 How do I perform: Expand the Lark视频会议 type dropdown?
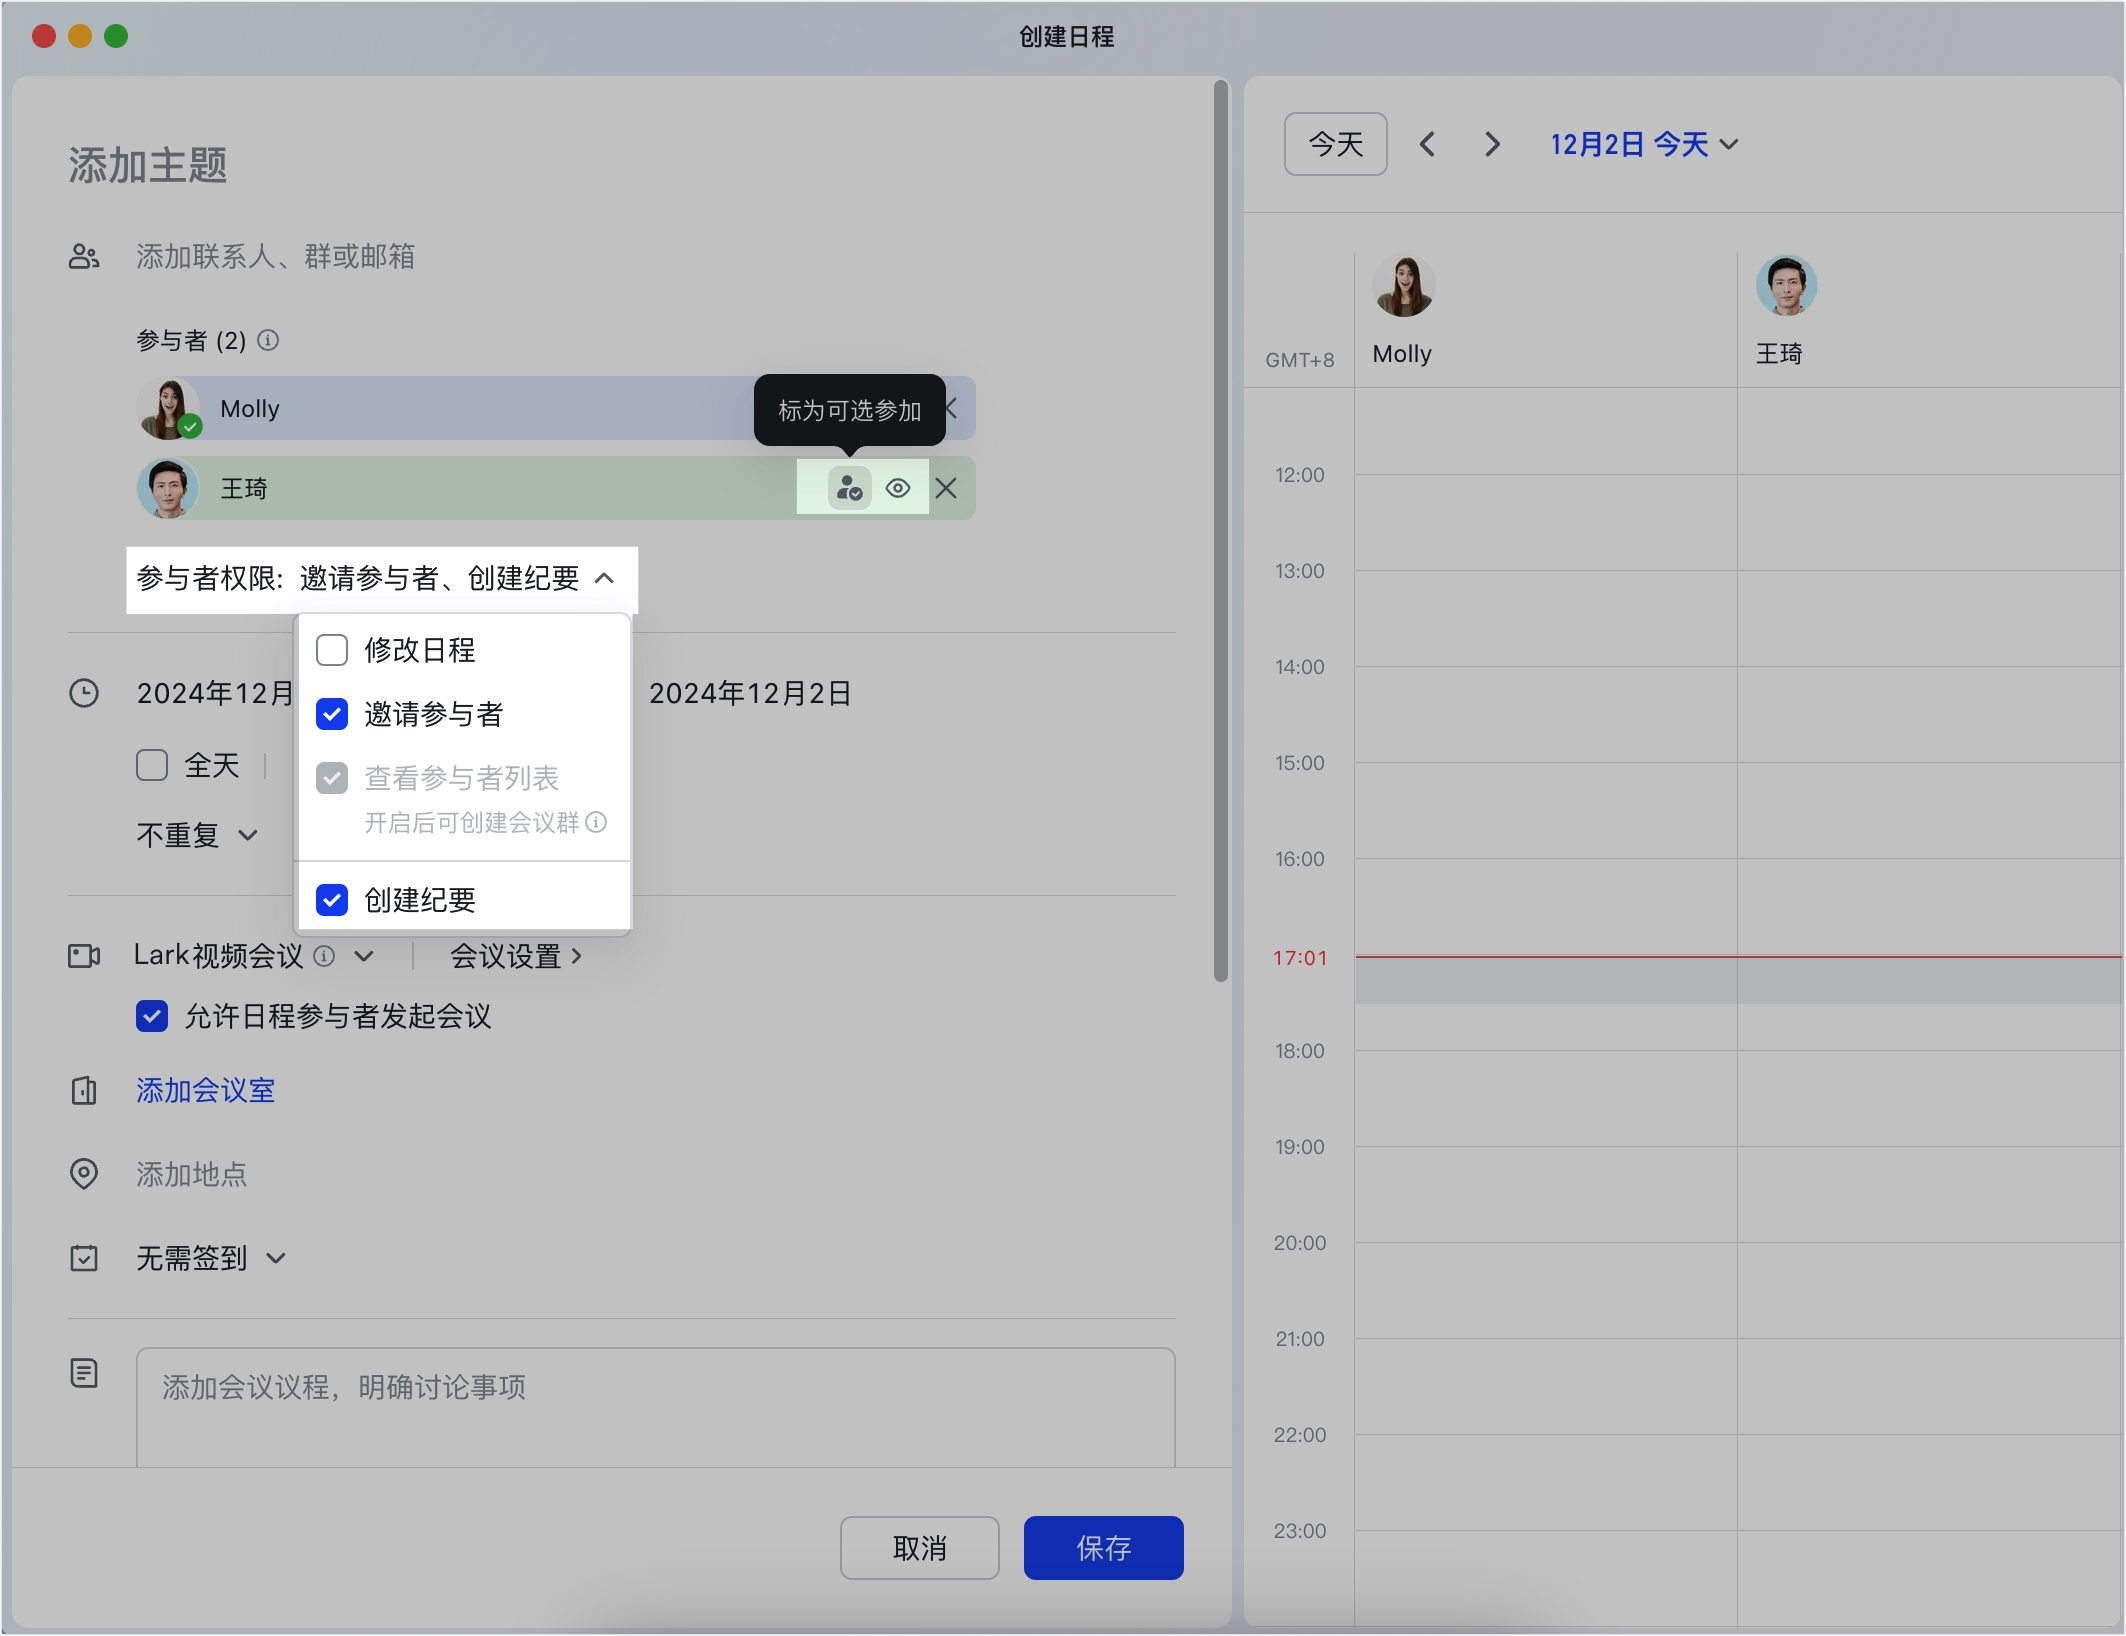click(364, 956)
